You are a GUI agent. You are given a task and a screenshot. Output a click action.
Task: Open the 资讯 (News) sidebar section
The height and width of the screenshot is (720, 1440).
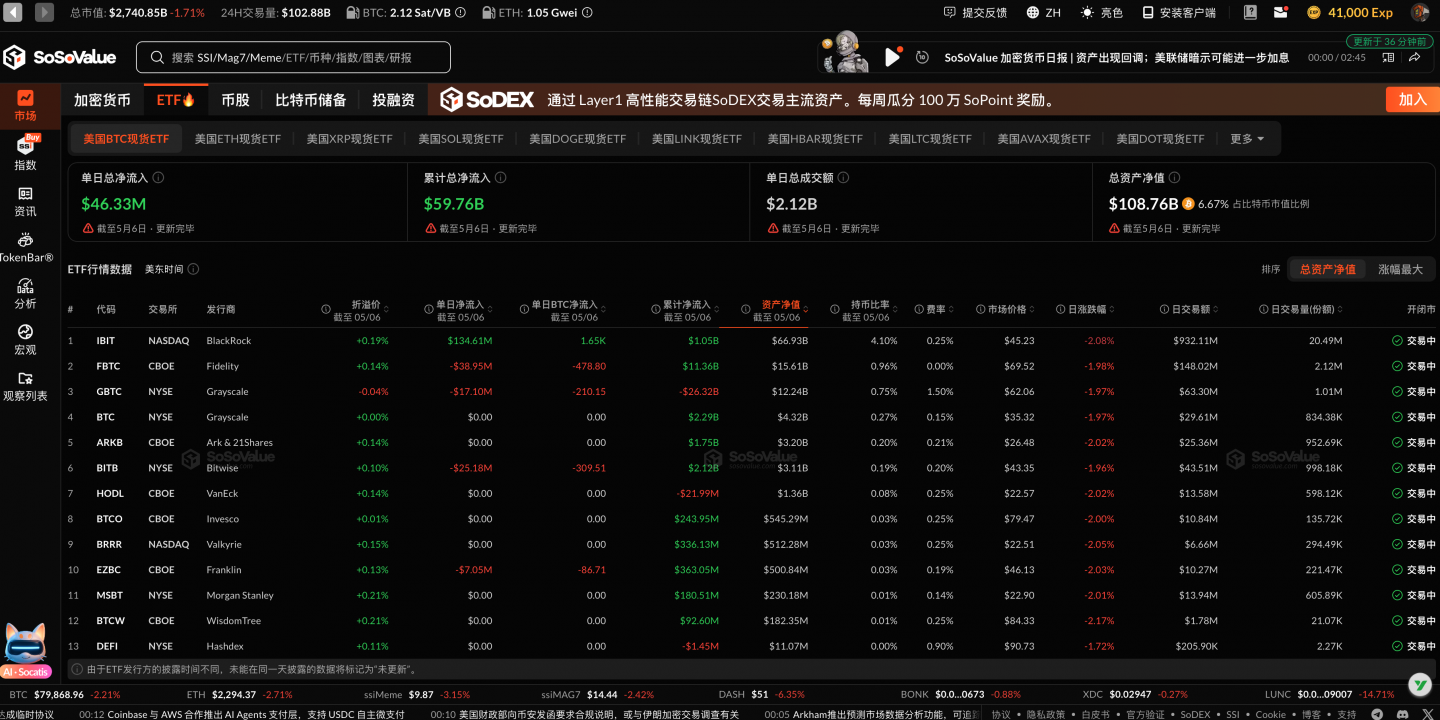pos(25,201)
